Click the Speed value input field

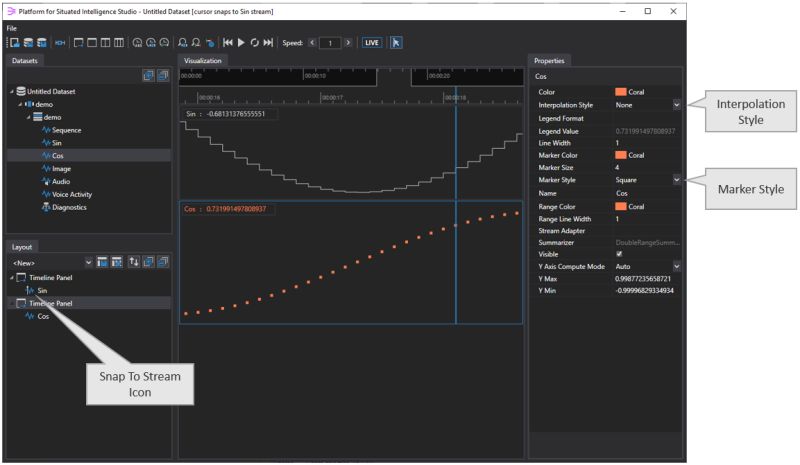pos(330,43)
